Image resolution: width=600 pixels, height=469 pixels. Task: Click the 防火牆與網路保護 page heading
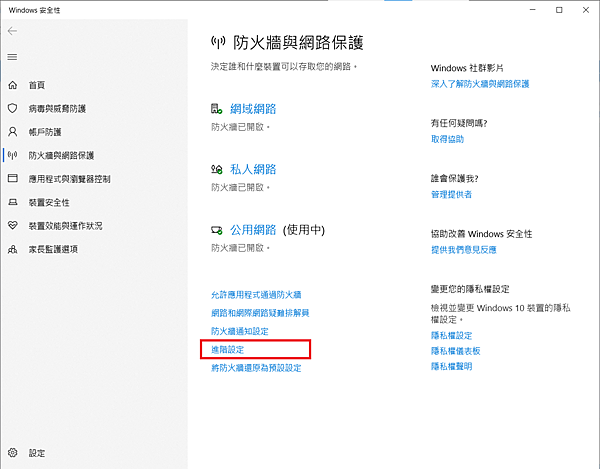298,42
